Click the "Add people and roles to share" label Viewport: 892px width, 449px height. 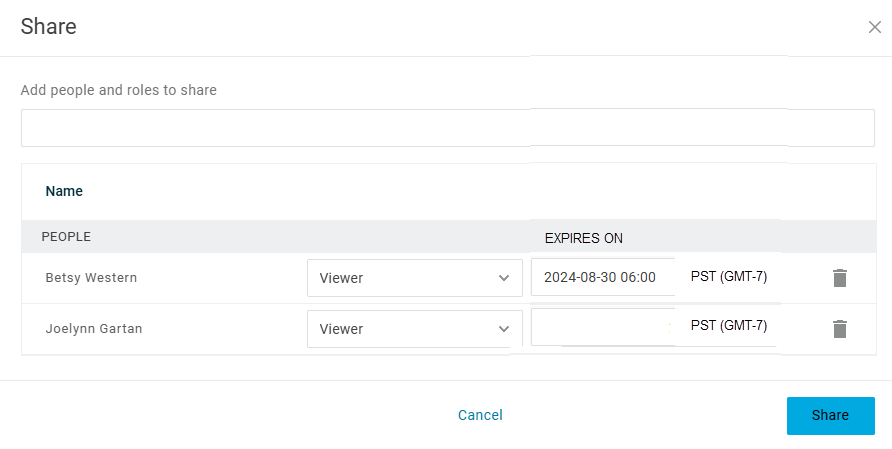tap(119, 90)
